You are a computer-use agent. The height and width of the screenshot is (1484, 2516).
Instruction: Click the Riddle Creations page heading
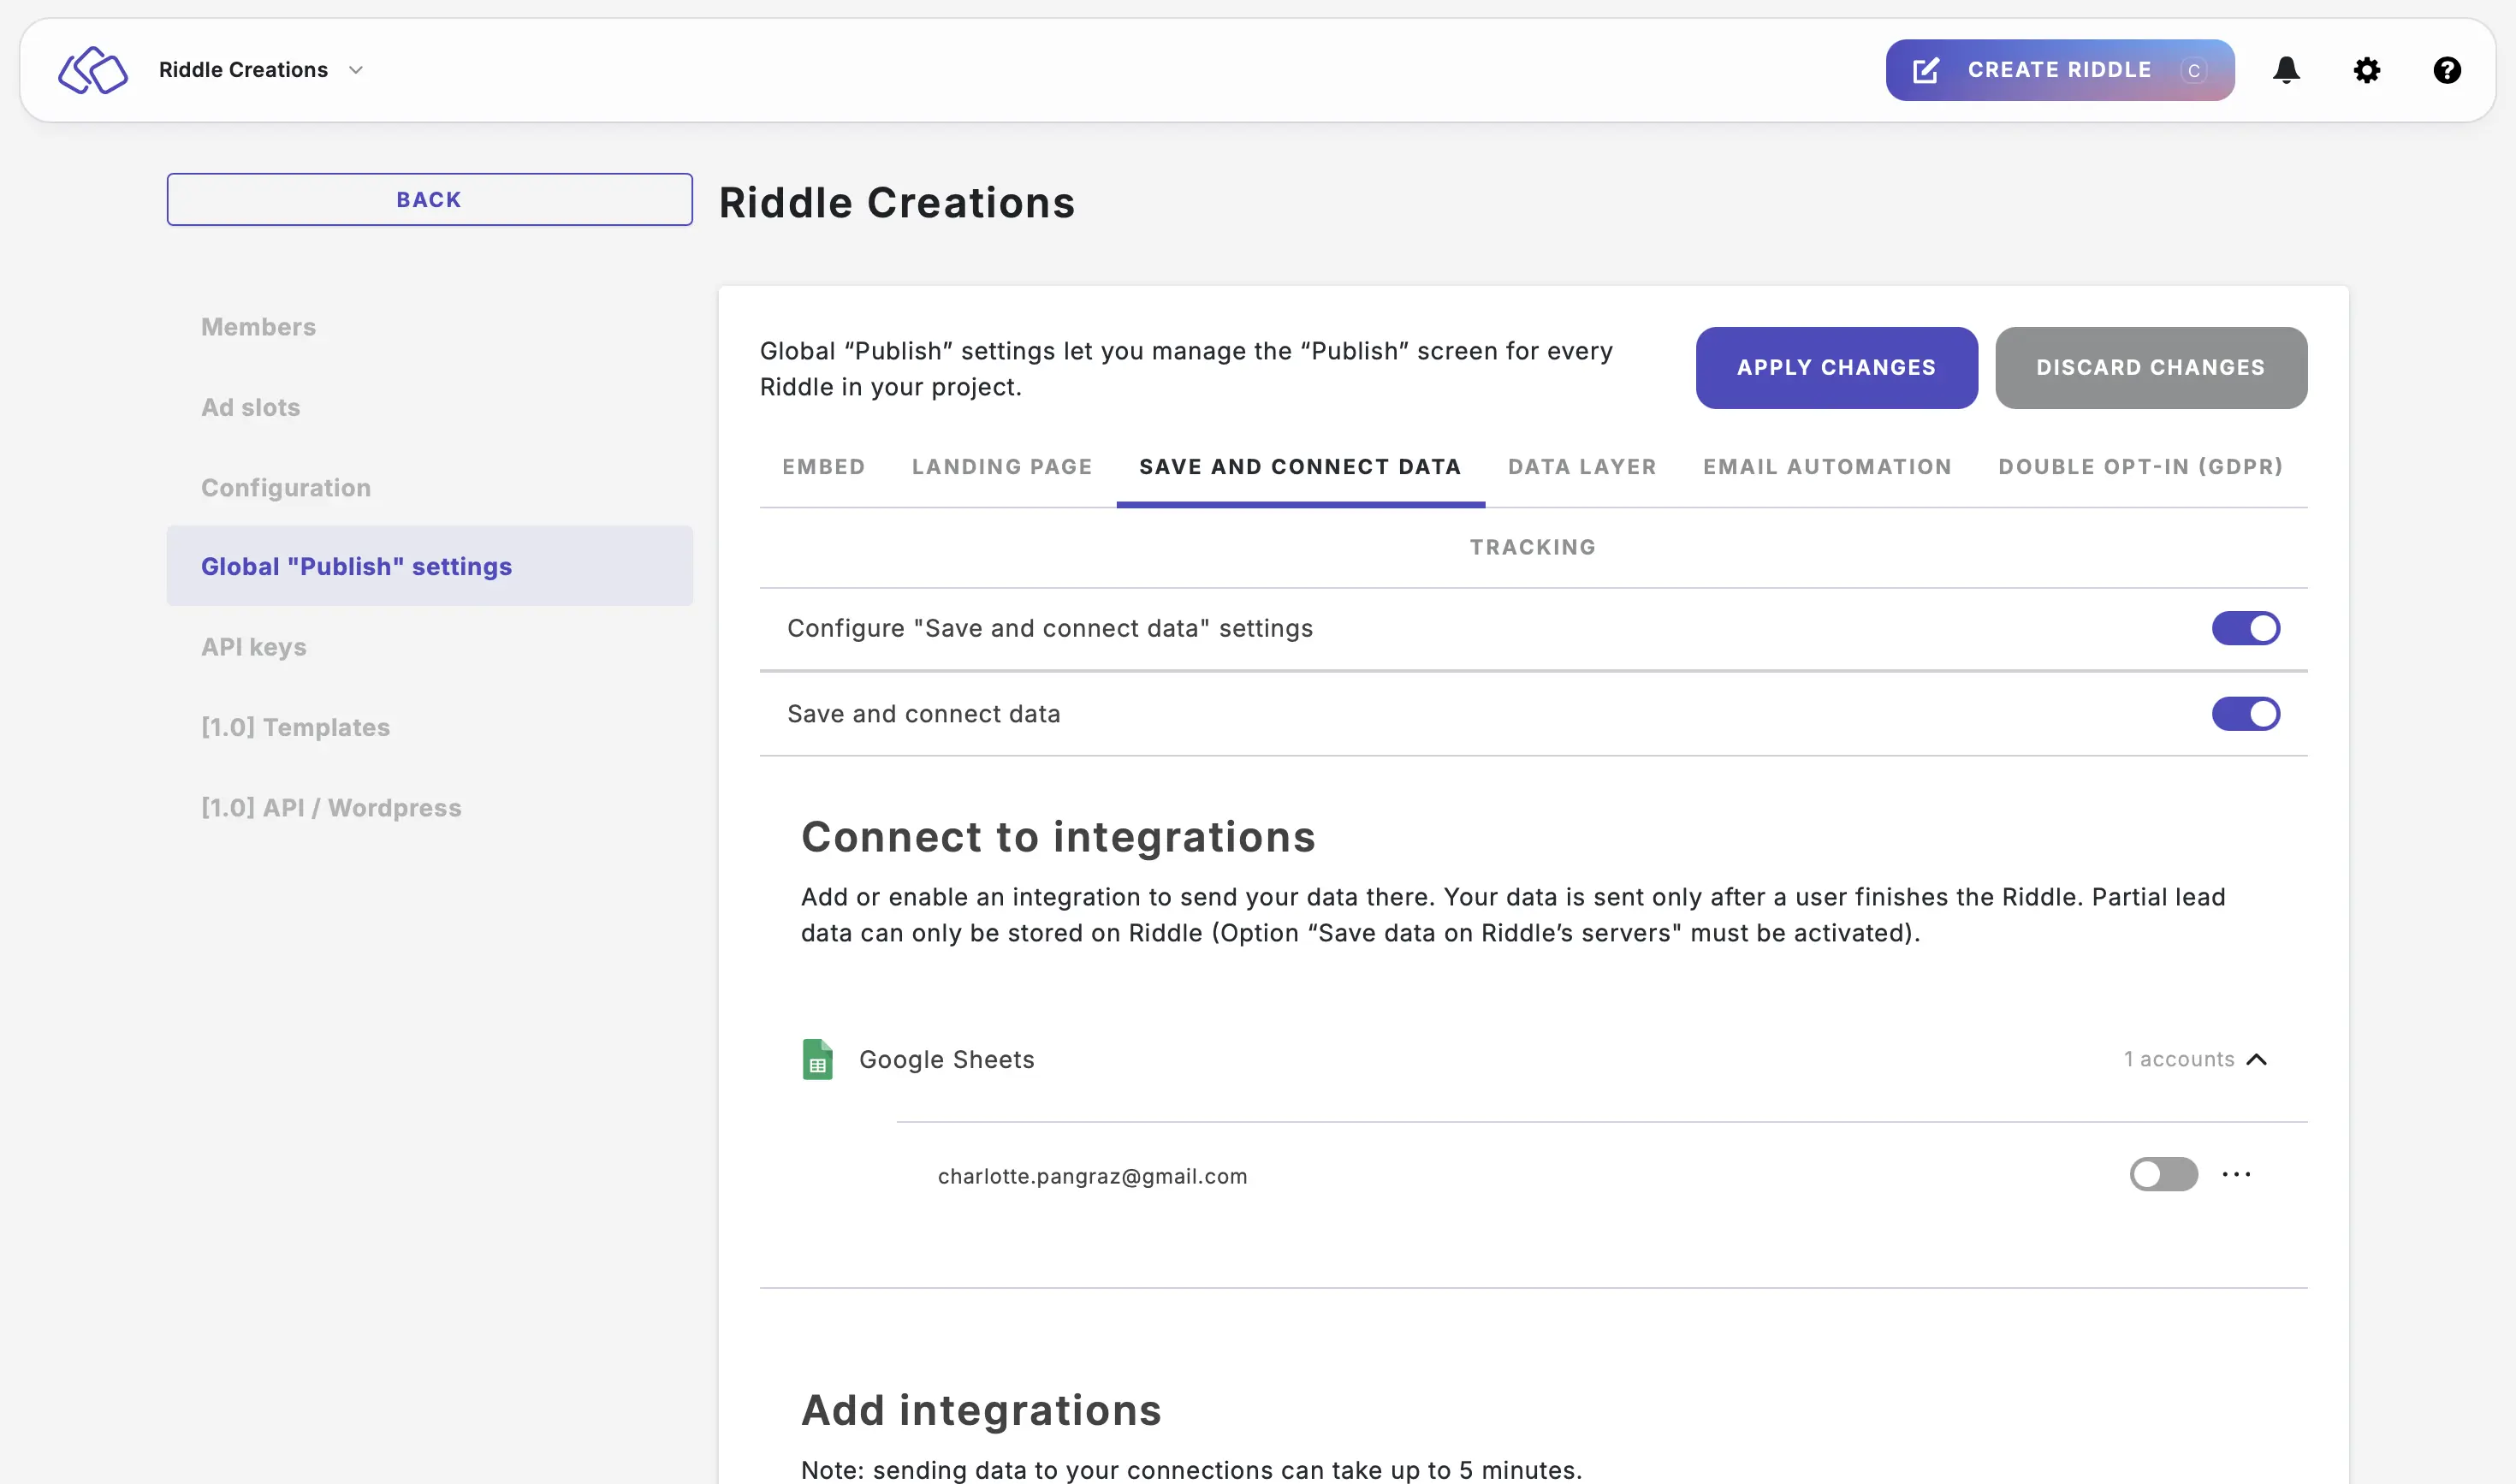tap(897, 203)
